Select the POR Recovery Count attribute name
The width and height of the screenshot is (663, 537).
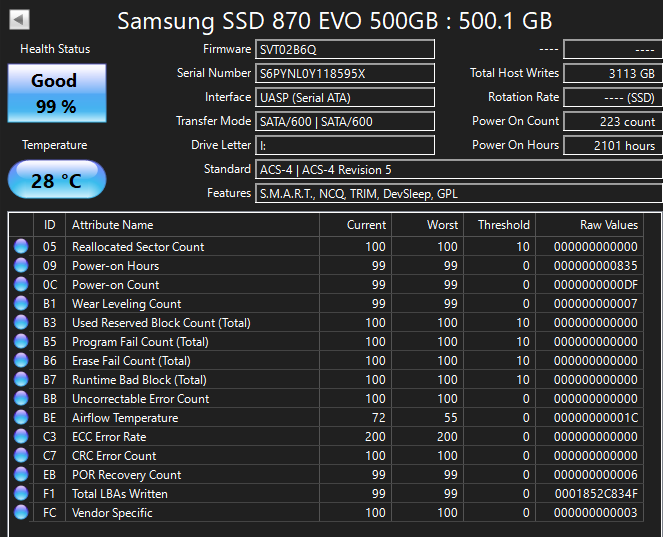click(x=126, y=475)
